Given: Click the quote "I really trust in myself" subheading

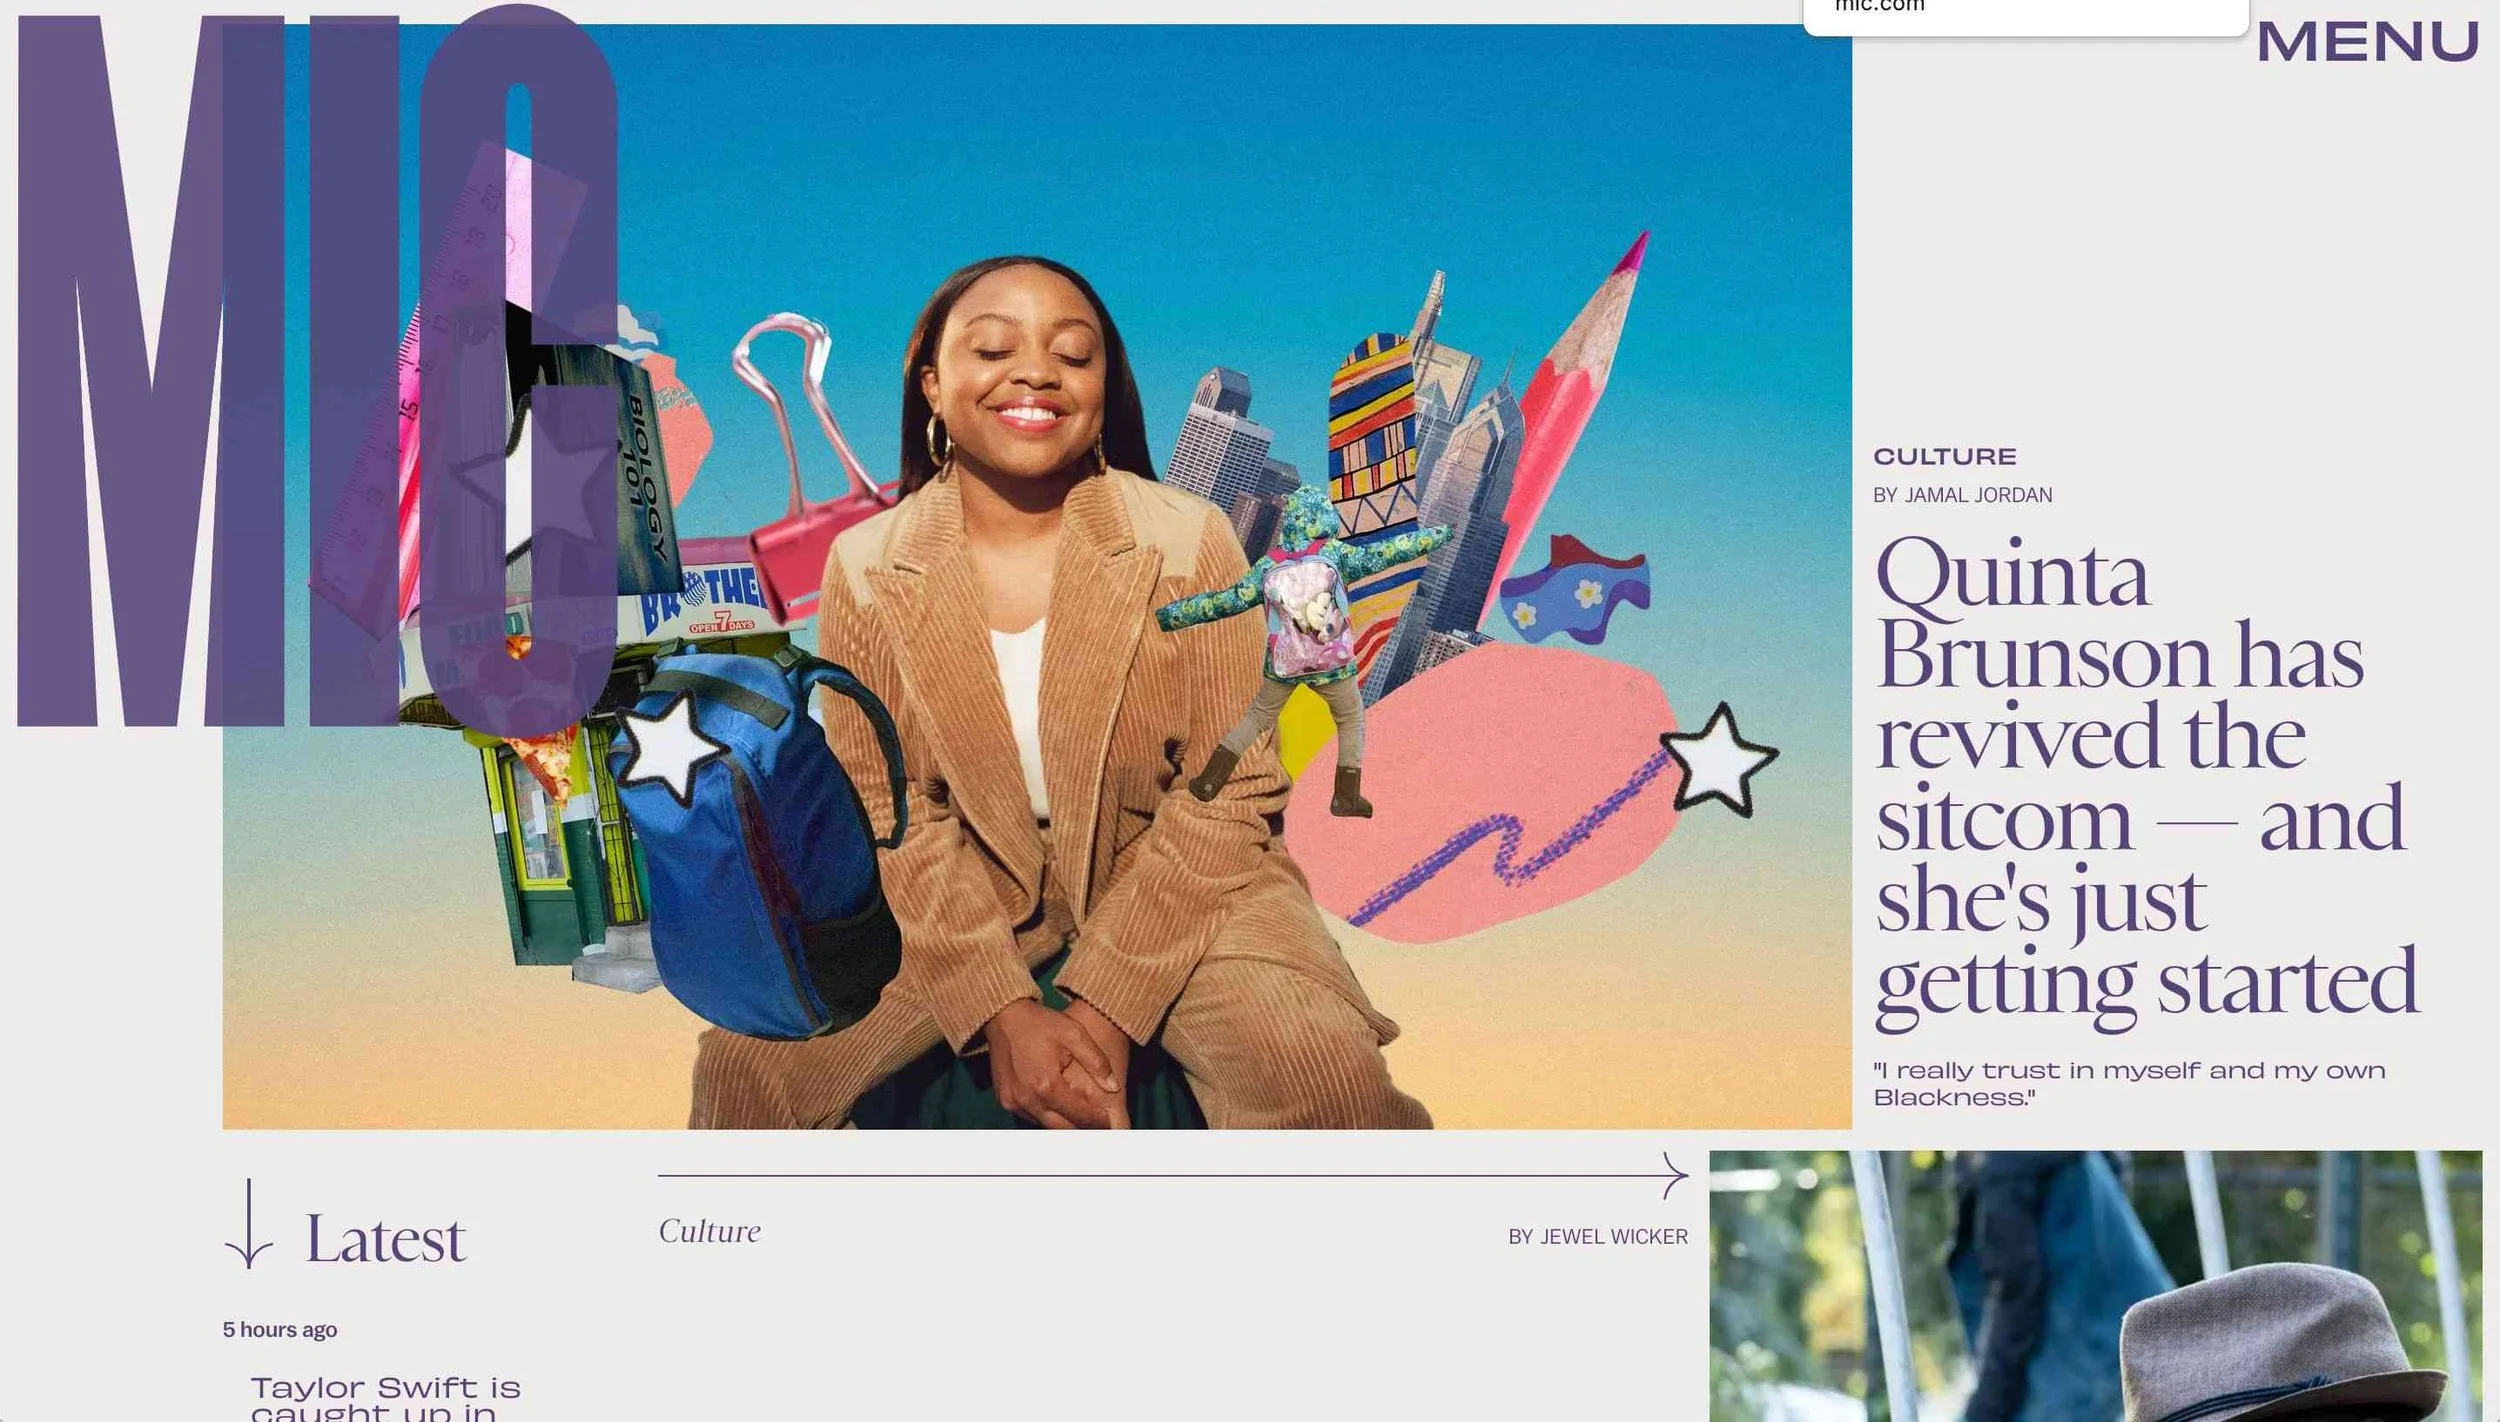Looking at the screenshot, I should 2129,1084.
